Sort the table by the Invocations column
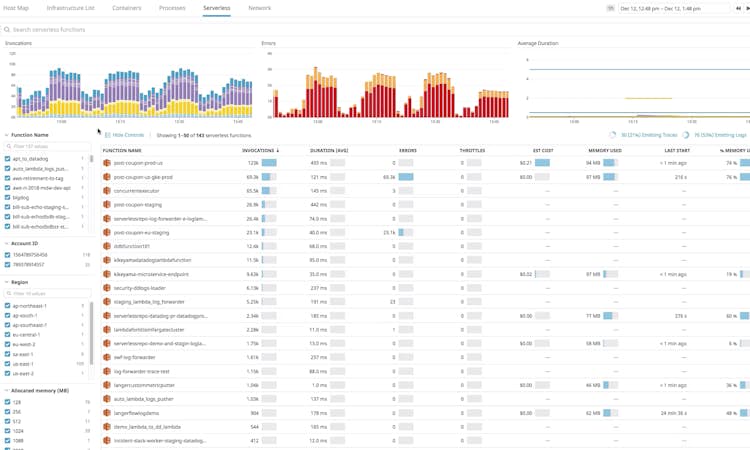The height and width of the screenshot is (450, 750). pyautogui.click(x=260, y=150)
